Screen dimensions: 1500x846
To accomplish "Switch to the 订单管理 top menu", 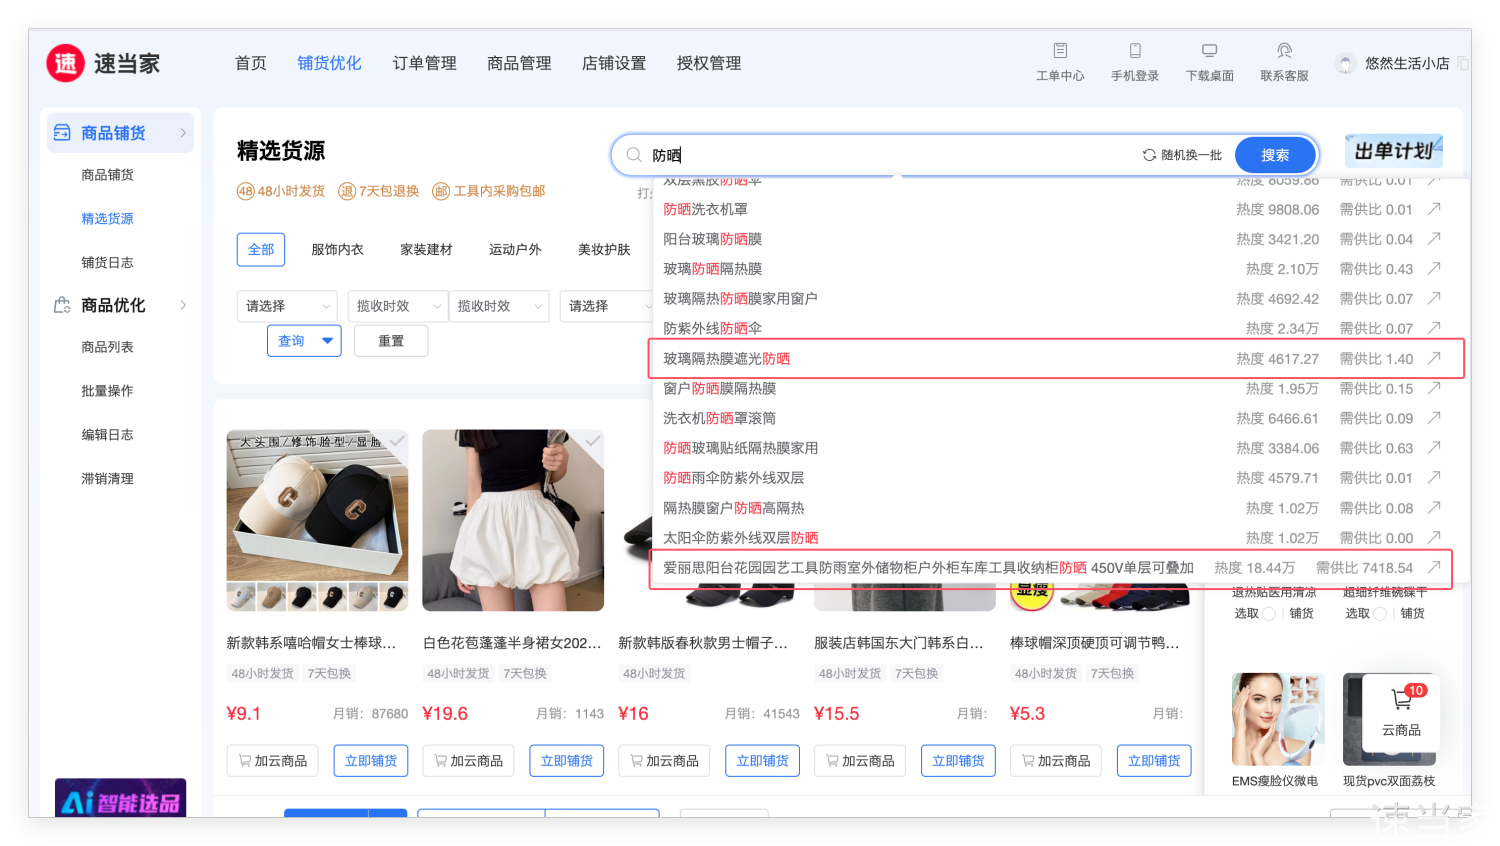I will [424, 63].
